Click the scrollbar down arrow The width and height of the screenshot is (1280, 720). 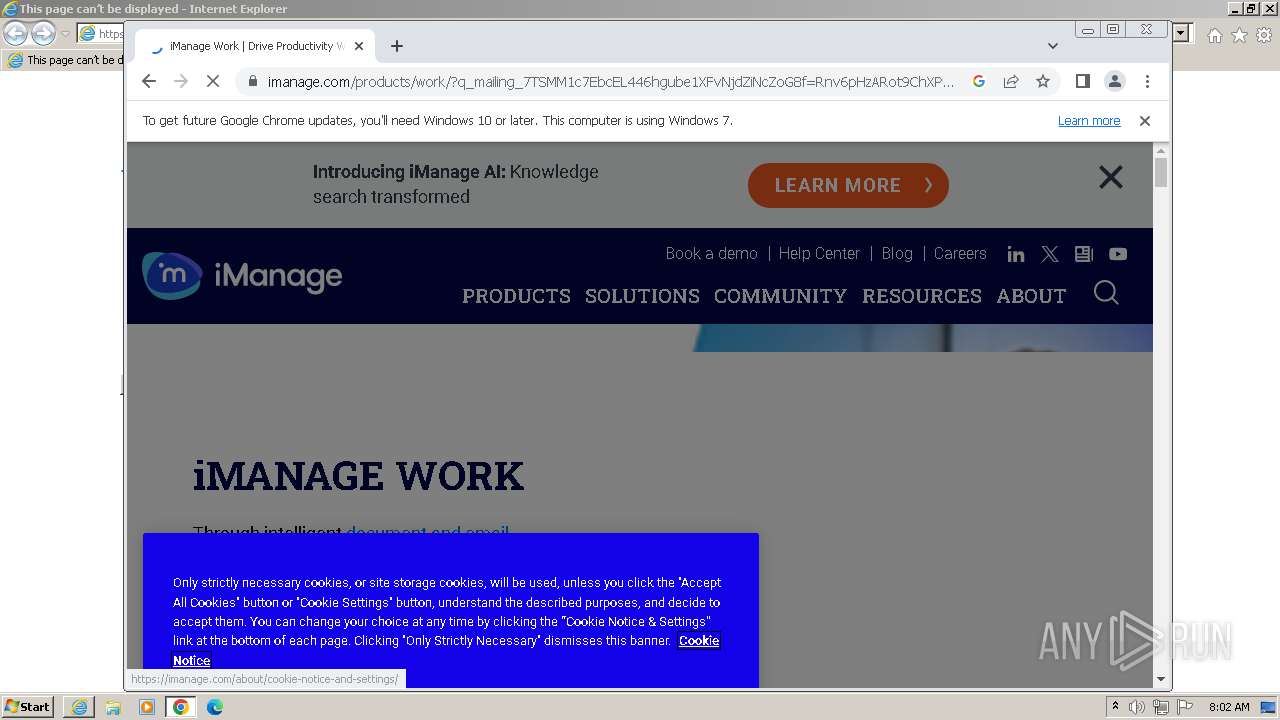click(1160, 680)
